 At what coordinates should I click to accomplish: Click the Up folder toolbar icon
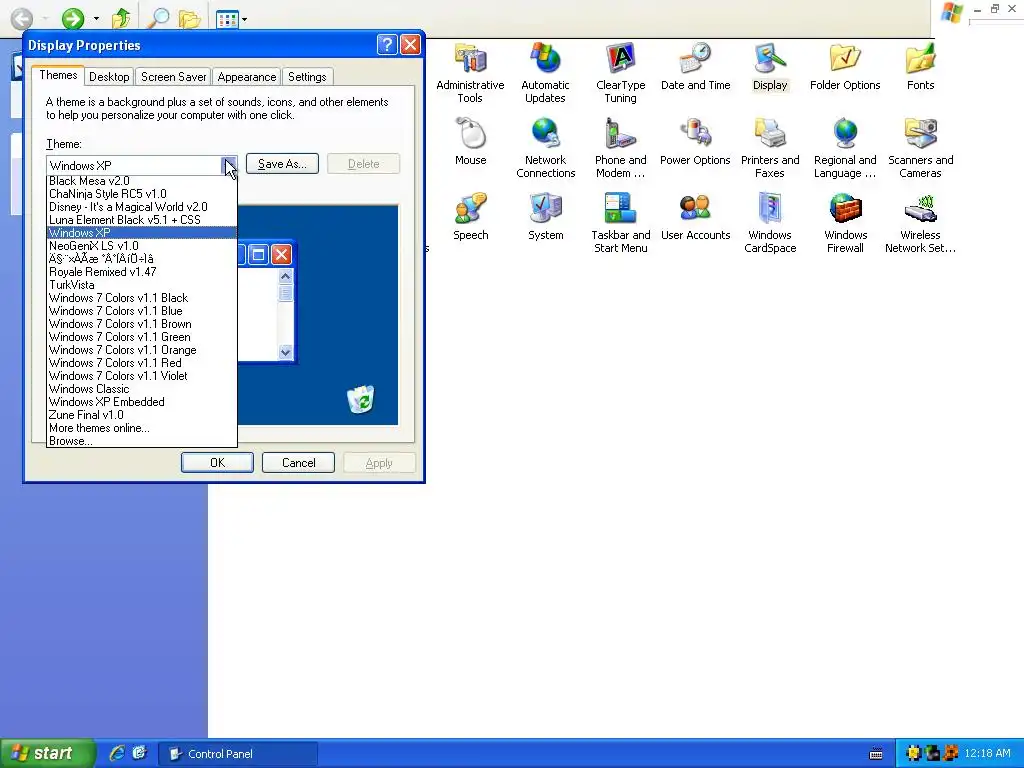121,18
